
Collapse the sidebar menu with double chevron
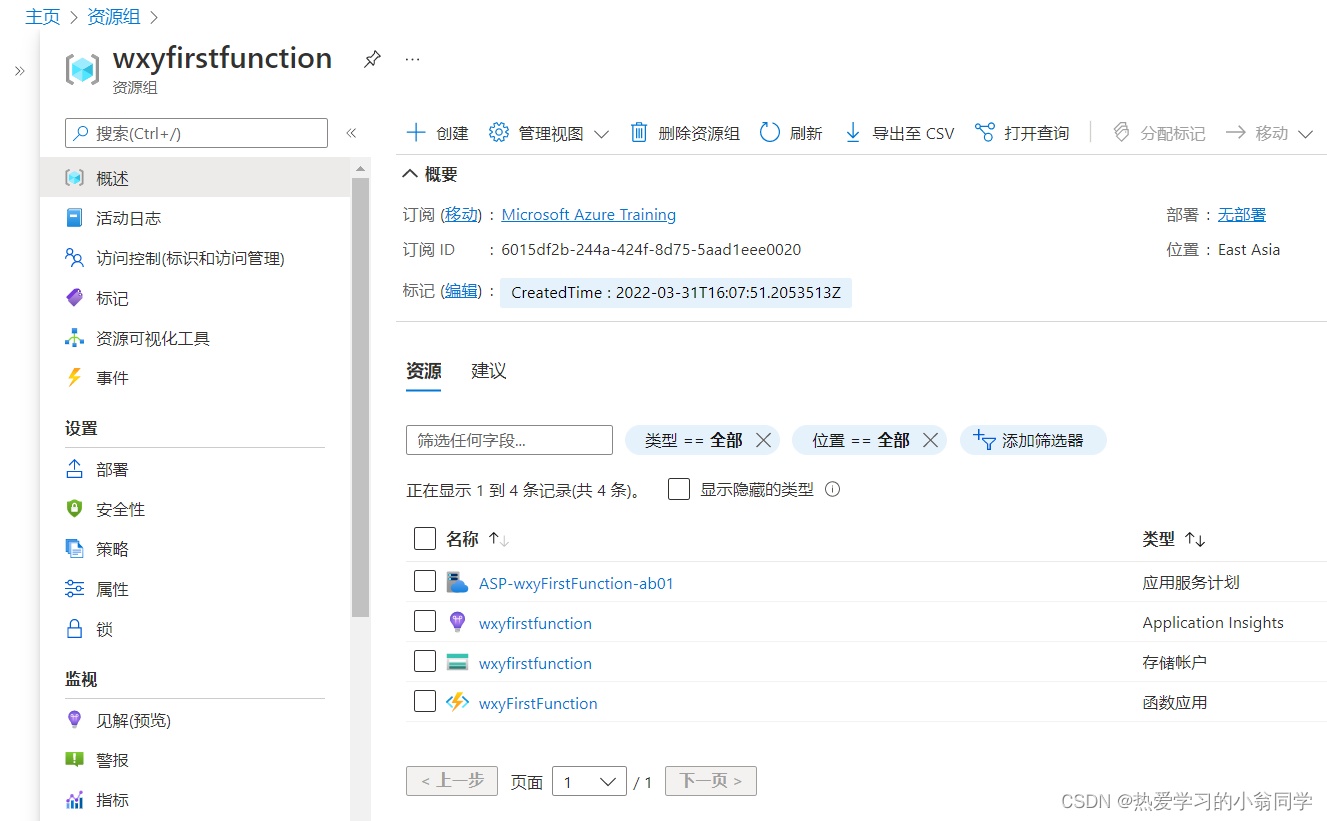(x=351, y=133)
